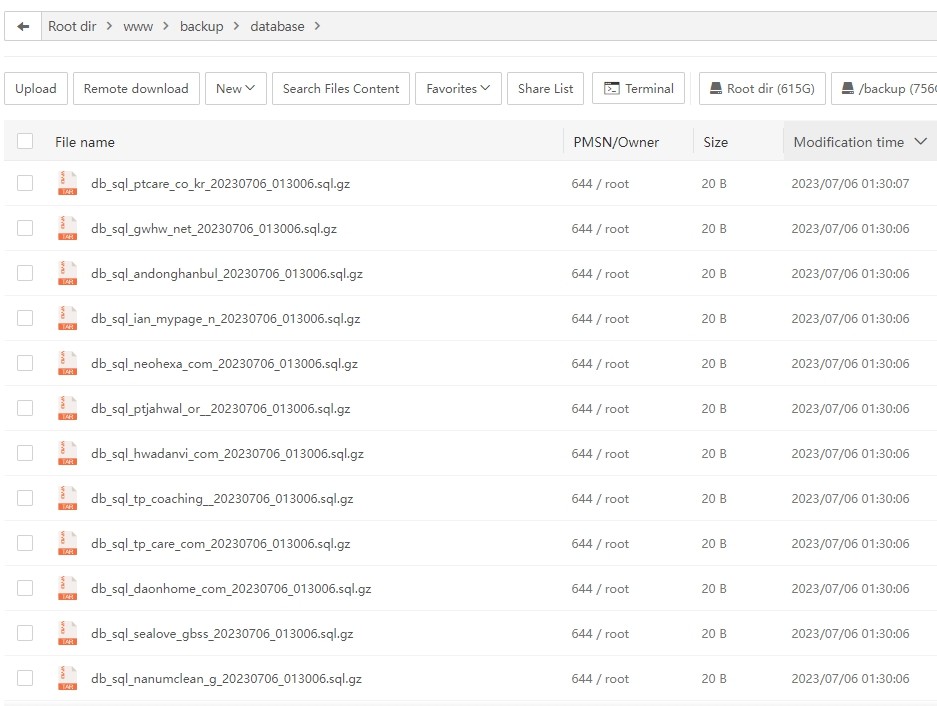Viewport: 937px width, 706px height.
Task: Click the file icon for db_sql_daonhome_com backup
Action: coord(67,589)
